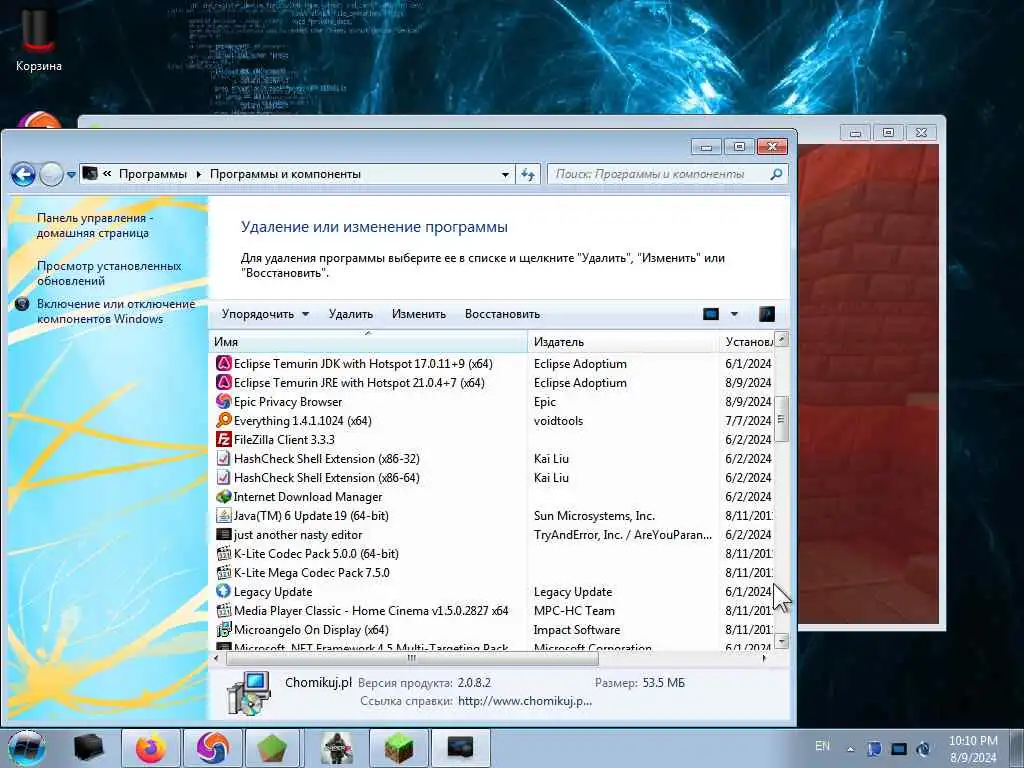
Task: Select the Sun Microsystems, Inc. publisher cell
Action: point(594,516)
